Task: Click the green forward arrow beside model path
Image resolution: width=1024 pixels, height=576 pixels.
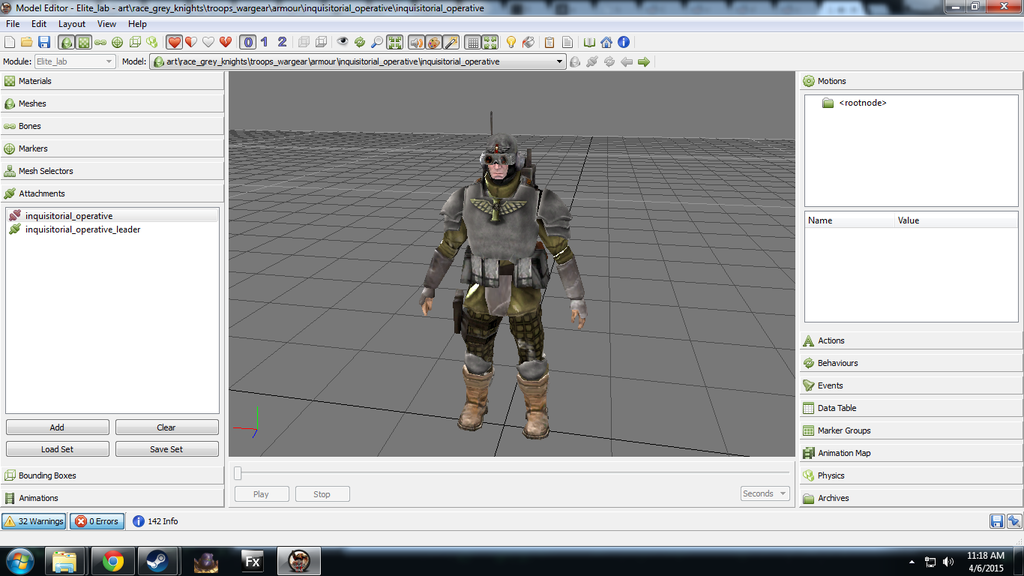Action: click(x=644, y=62)
